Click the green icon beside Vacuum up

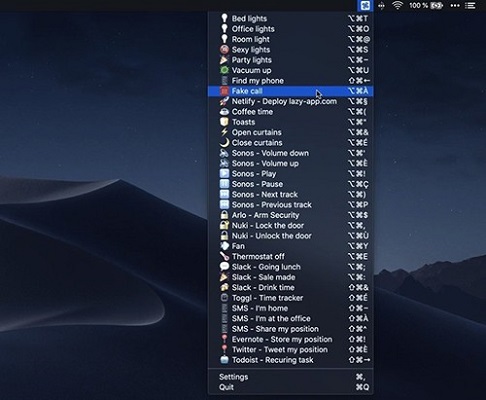pyautogui.click(x=224, y=70)
